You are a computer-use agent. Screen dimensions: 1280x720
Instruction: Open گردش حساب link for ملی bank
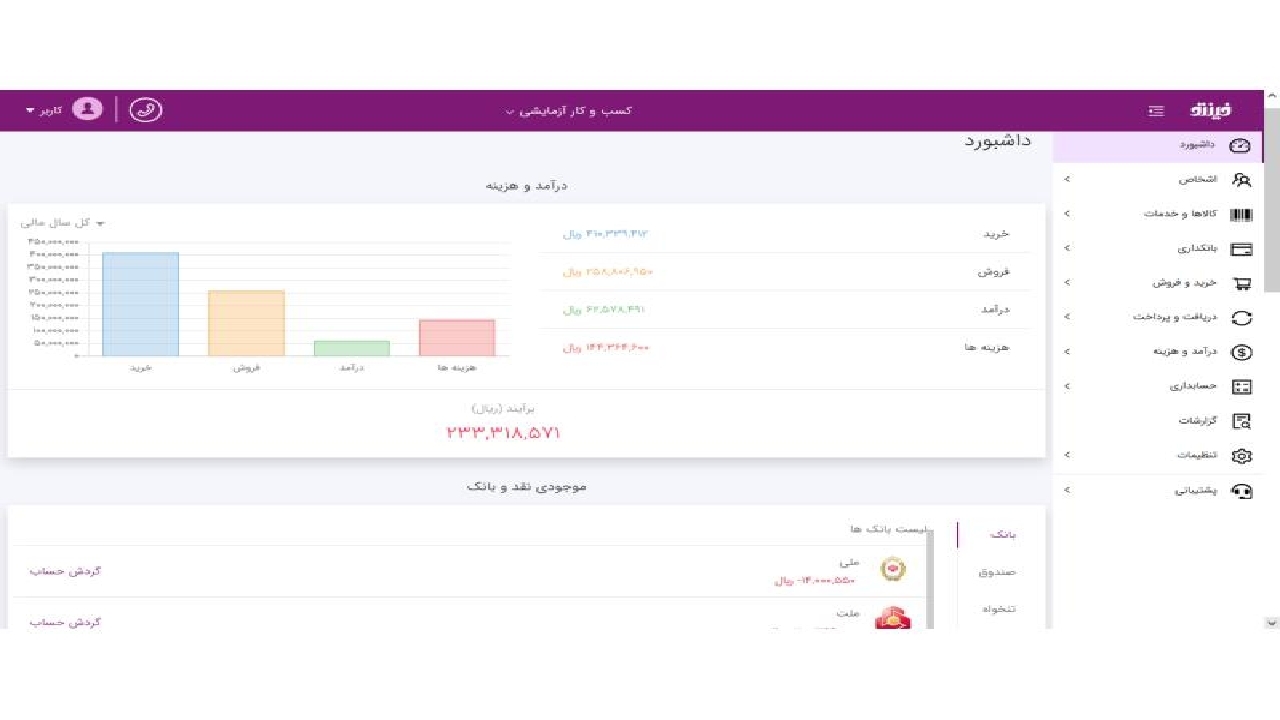pyautogui.click(x=65, y=571)
